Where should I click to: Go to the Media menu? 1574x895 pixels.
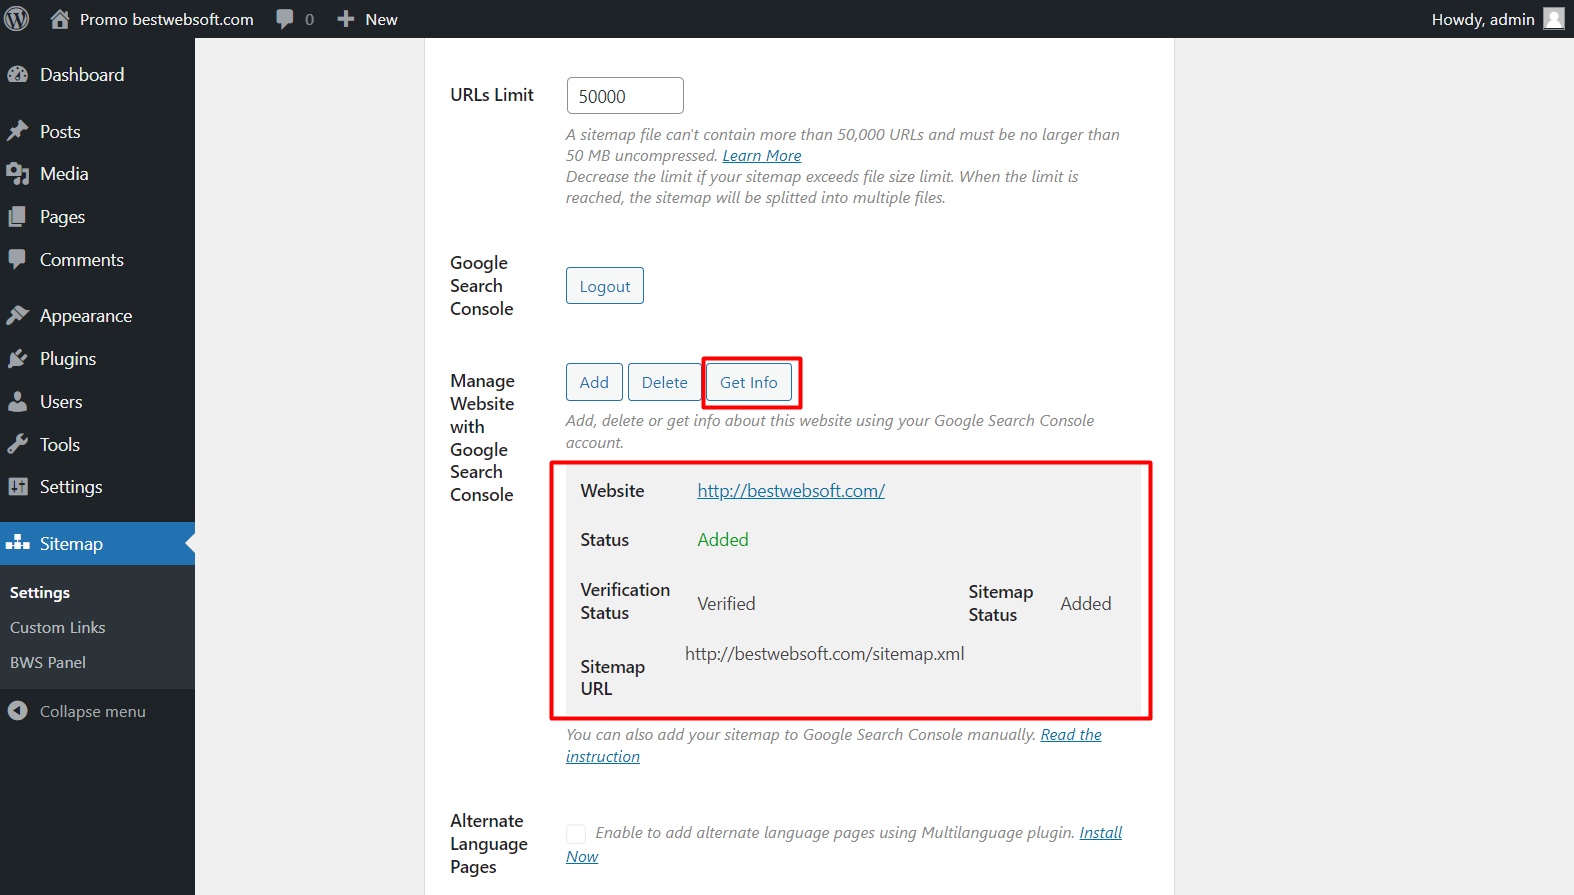point(97,174)
